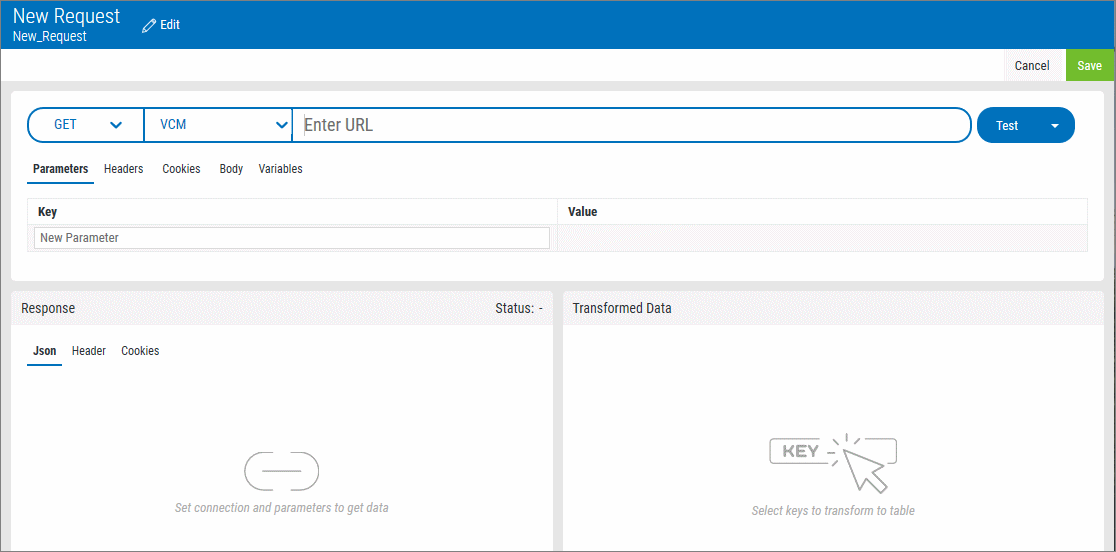Screen dimensions: 1116x552
Task: Run the request with Test button
Action: [1007, 126]
